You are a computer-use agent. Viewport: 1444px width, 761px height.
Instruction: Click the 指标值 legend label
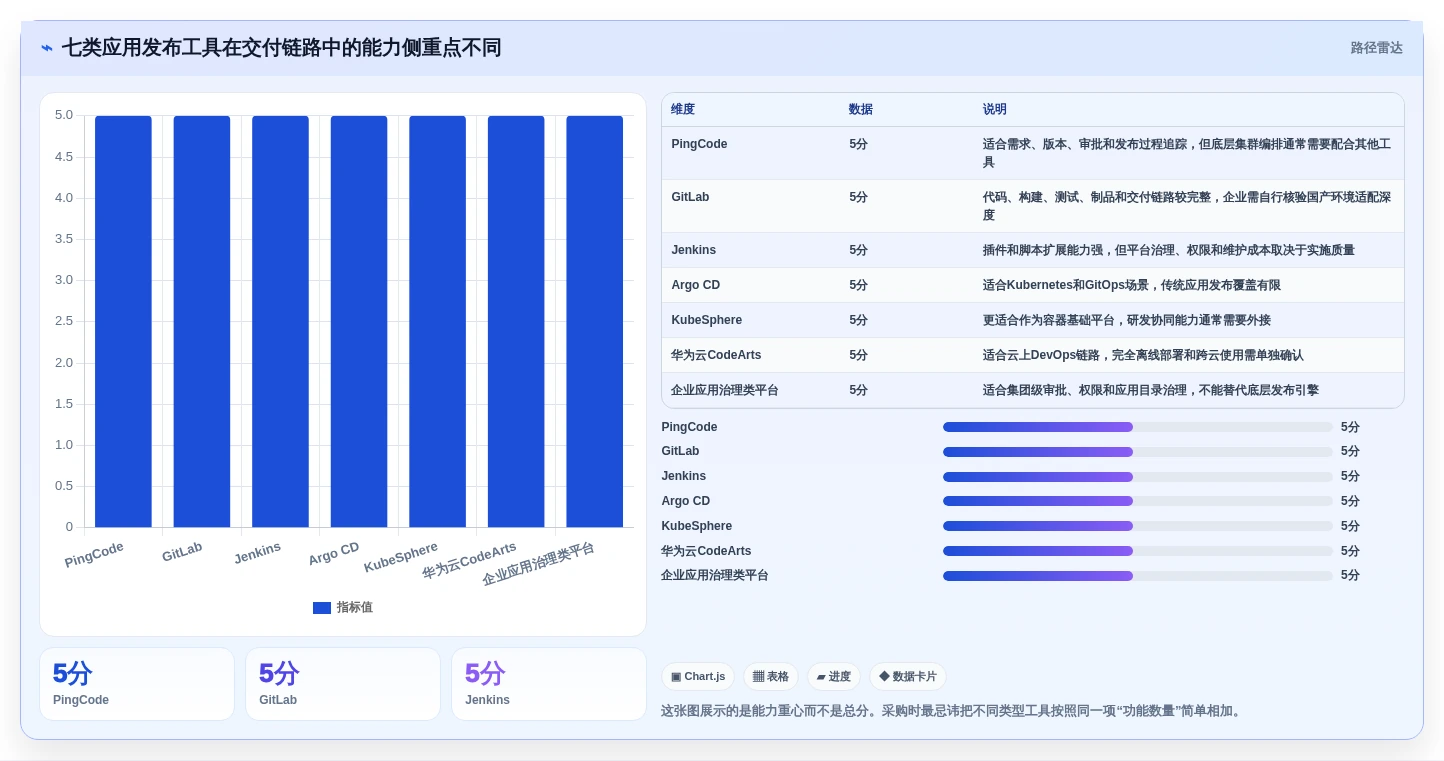point(354,608)
